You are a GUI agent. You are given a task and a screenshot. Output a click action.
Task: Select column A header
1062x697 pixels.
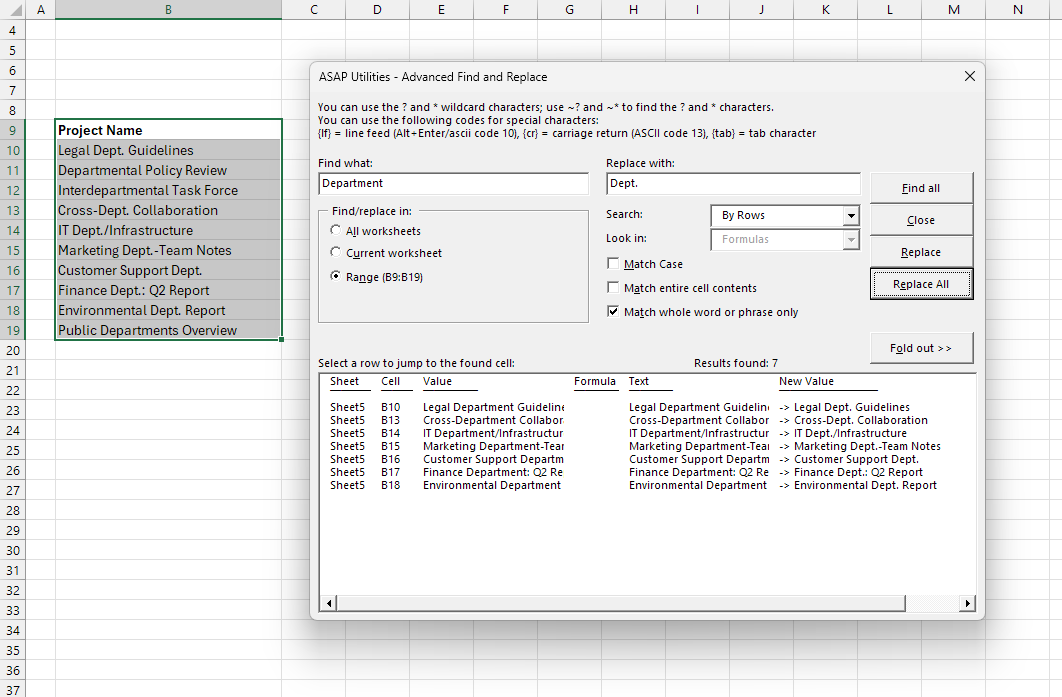(x=41, y=9)
